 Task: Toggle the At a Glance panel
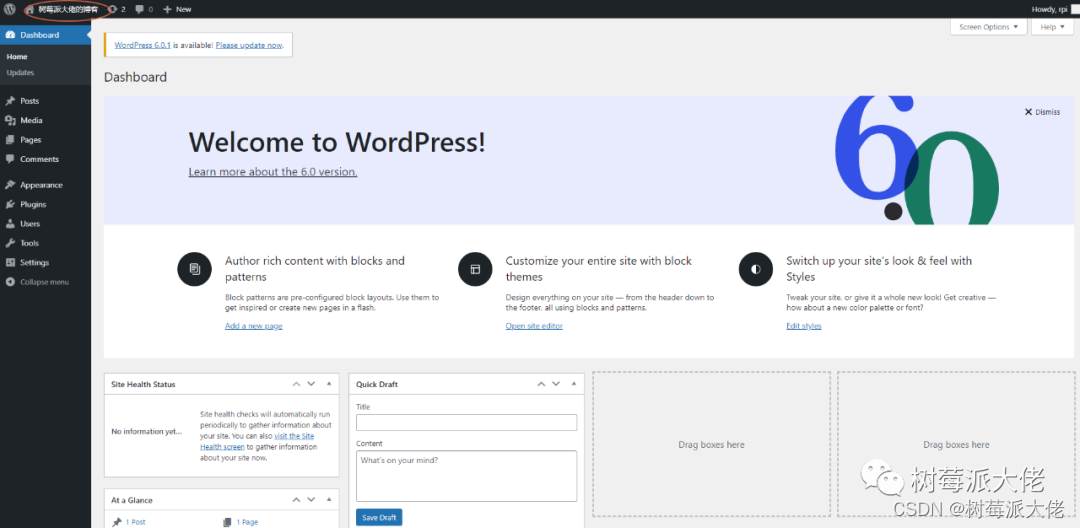click(329, 500)
